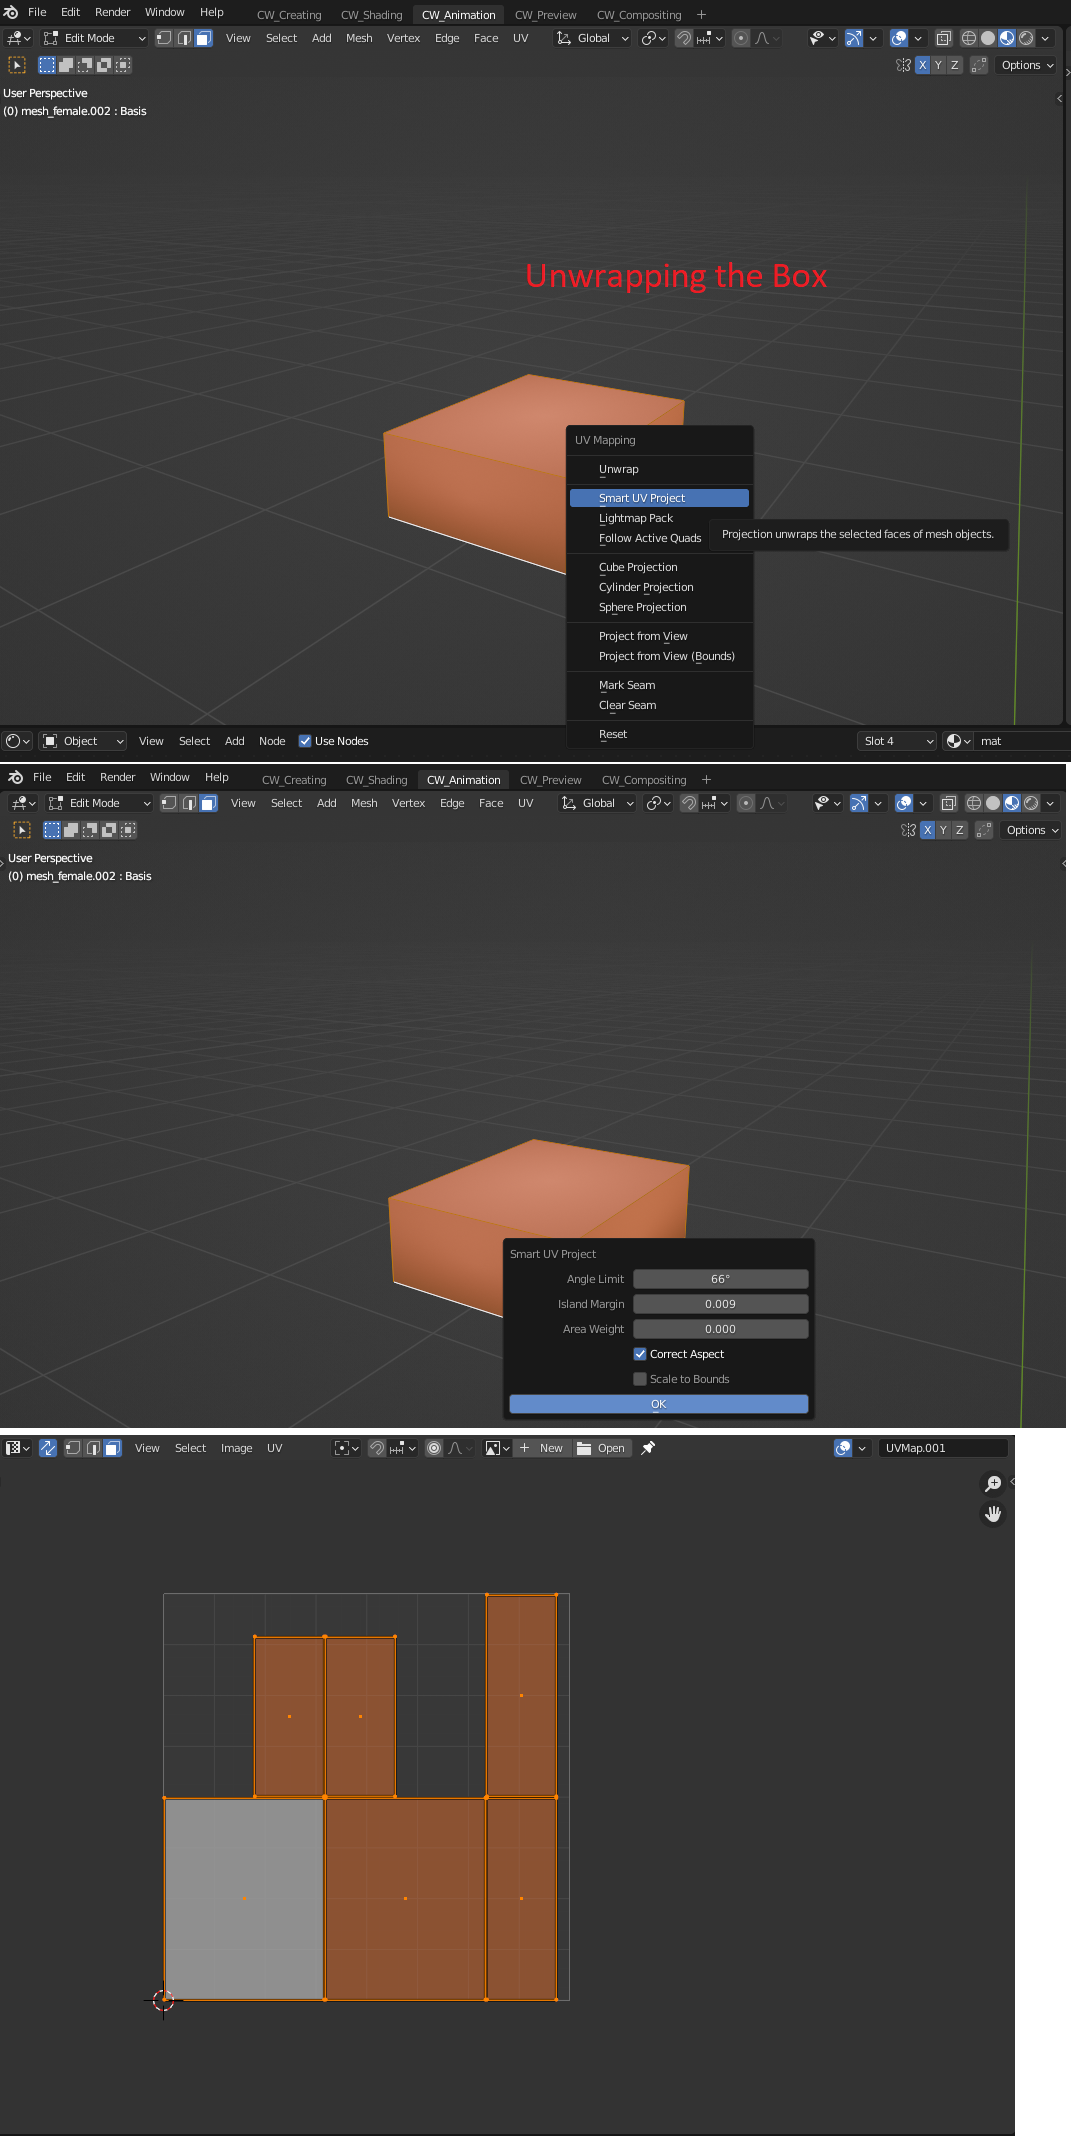The image size is (1071, 2137).
Task: Switch to solid shading in top viewport
Action: (988, 38)
